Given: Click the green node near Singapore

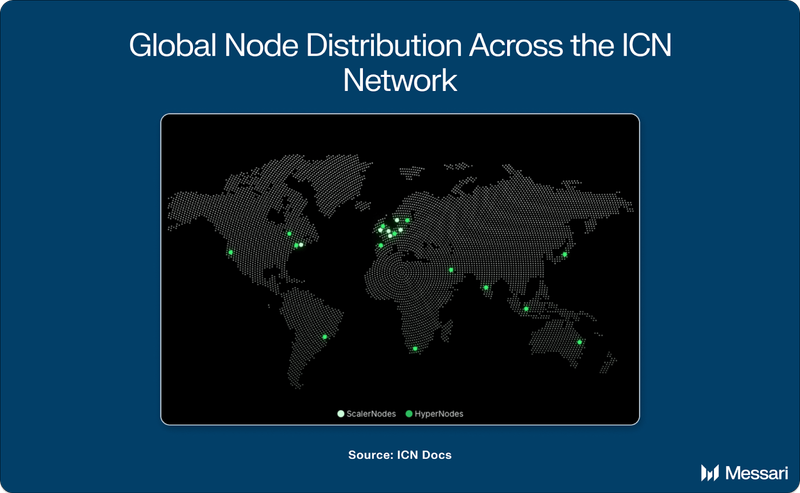Looking at the screenshot, I should tap(526, 309).
